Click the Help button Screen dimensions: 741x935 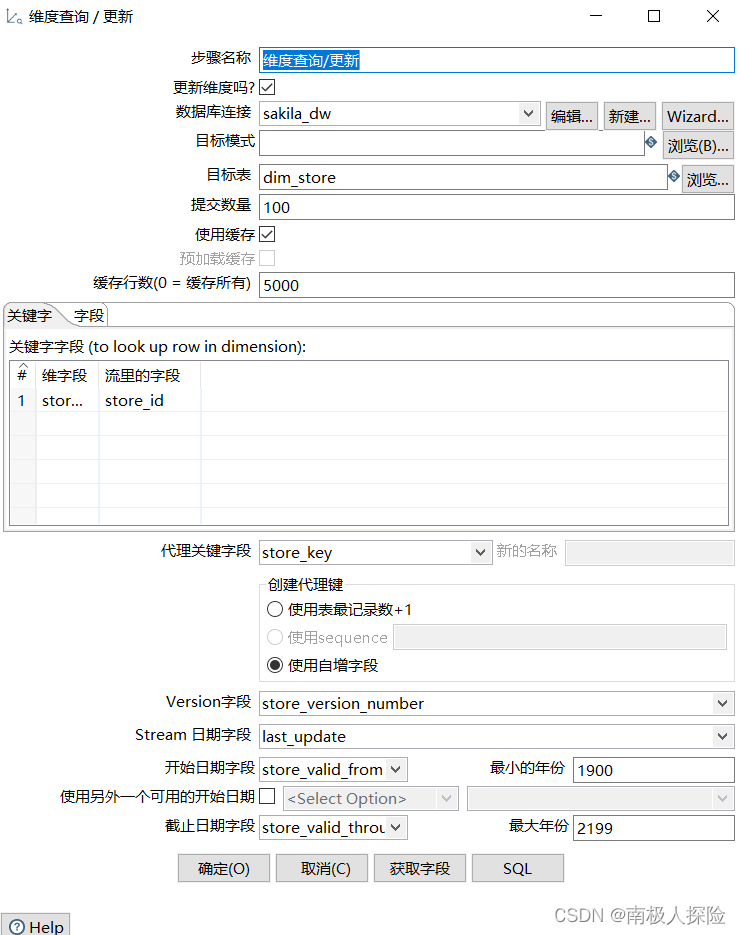35,925
